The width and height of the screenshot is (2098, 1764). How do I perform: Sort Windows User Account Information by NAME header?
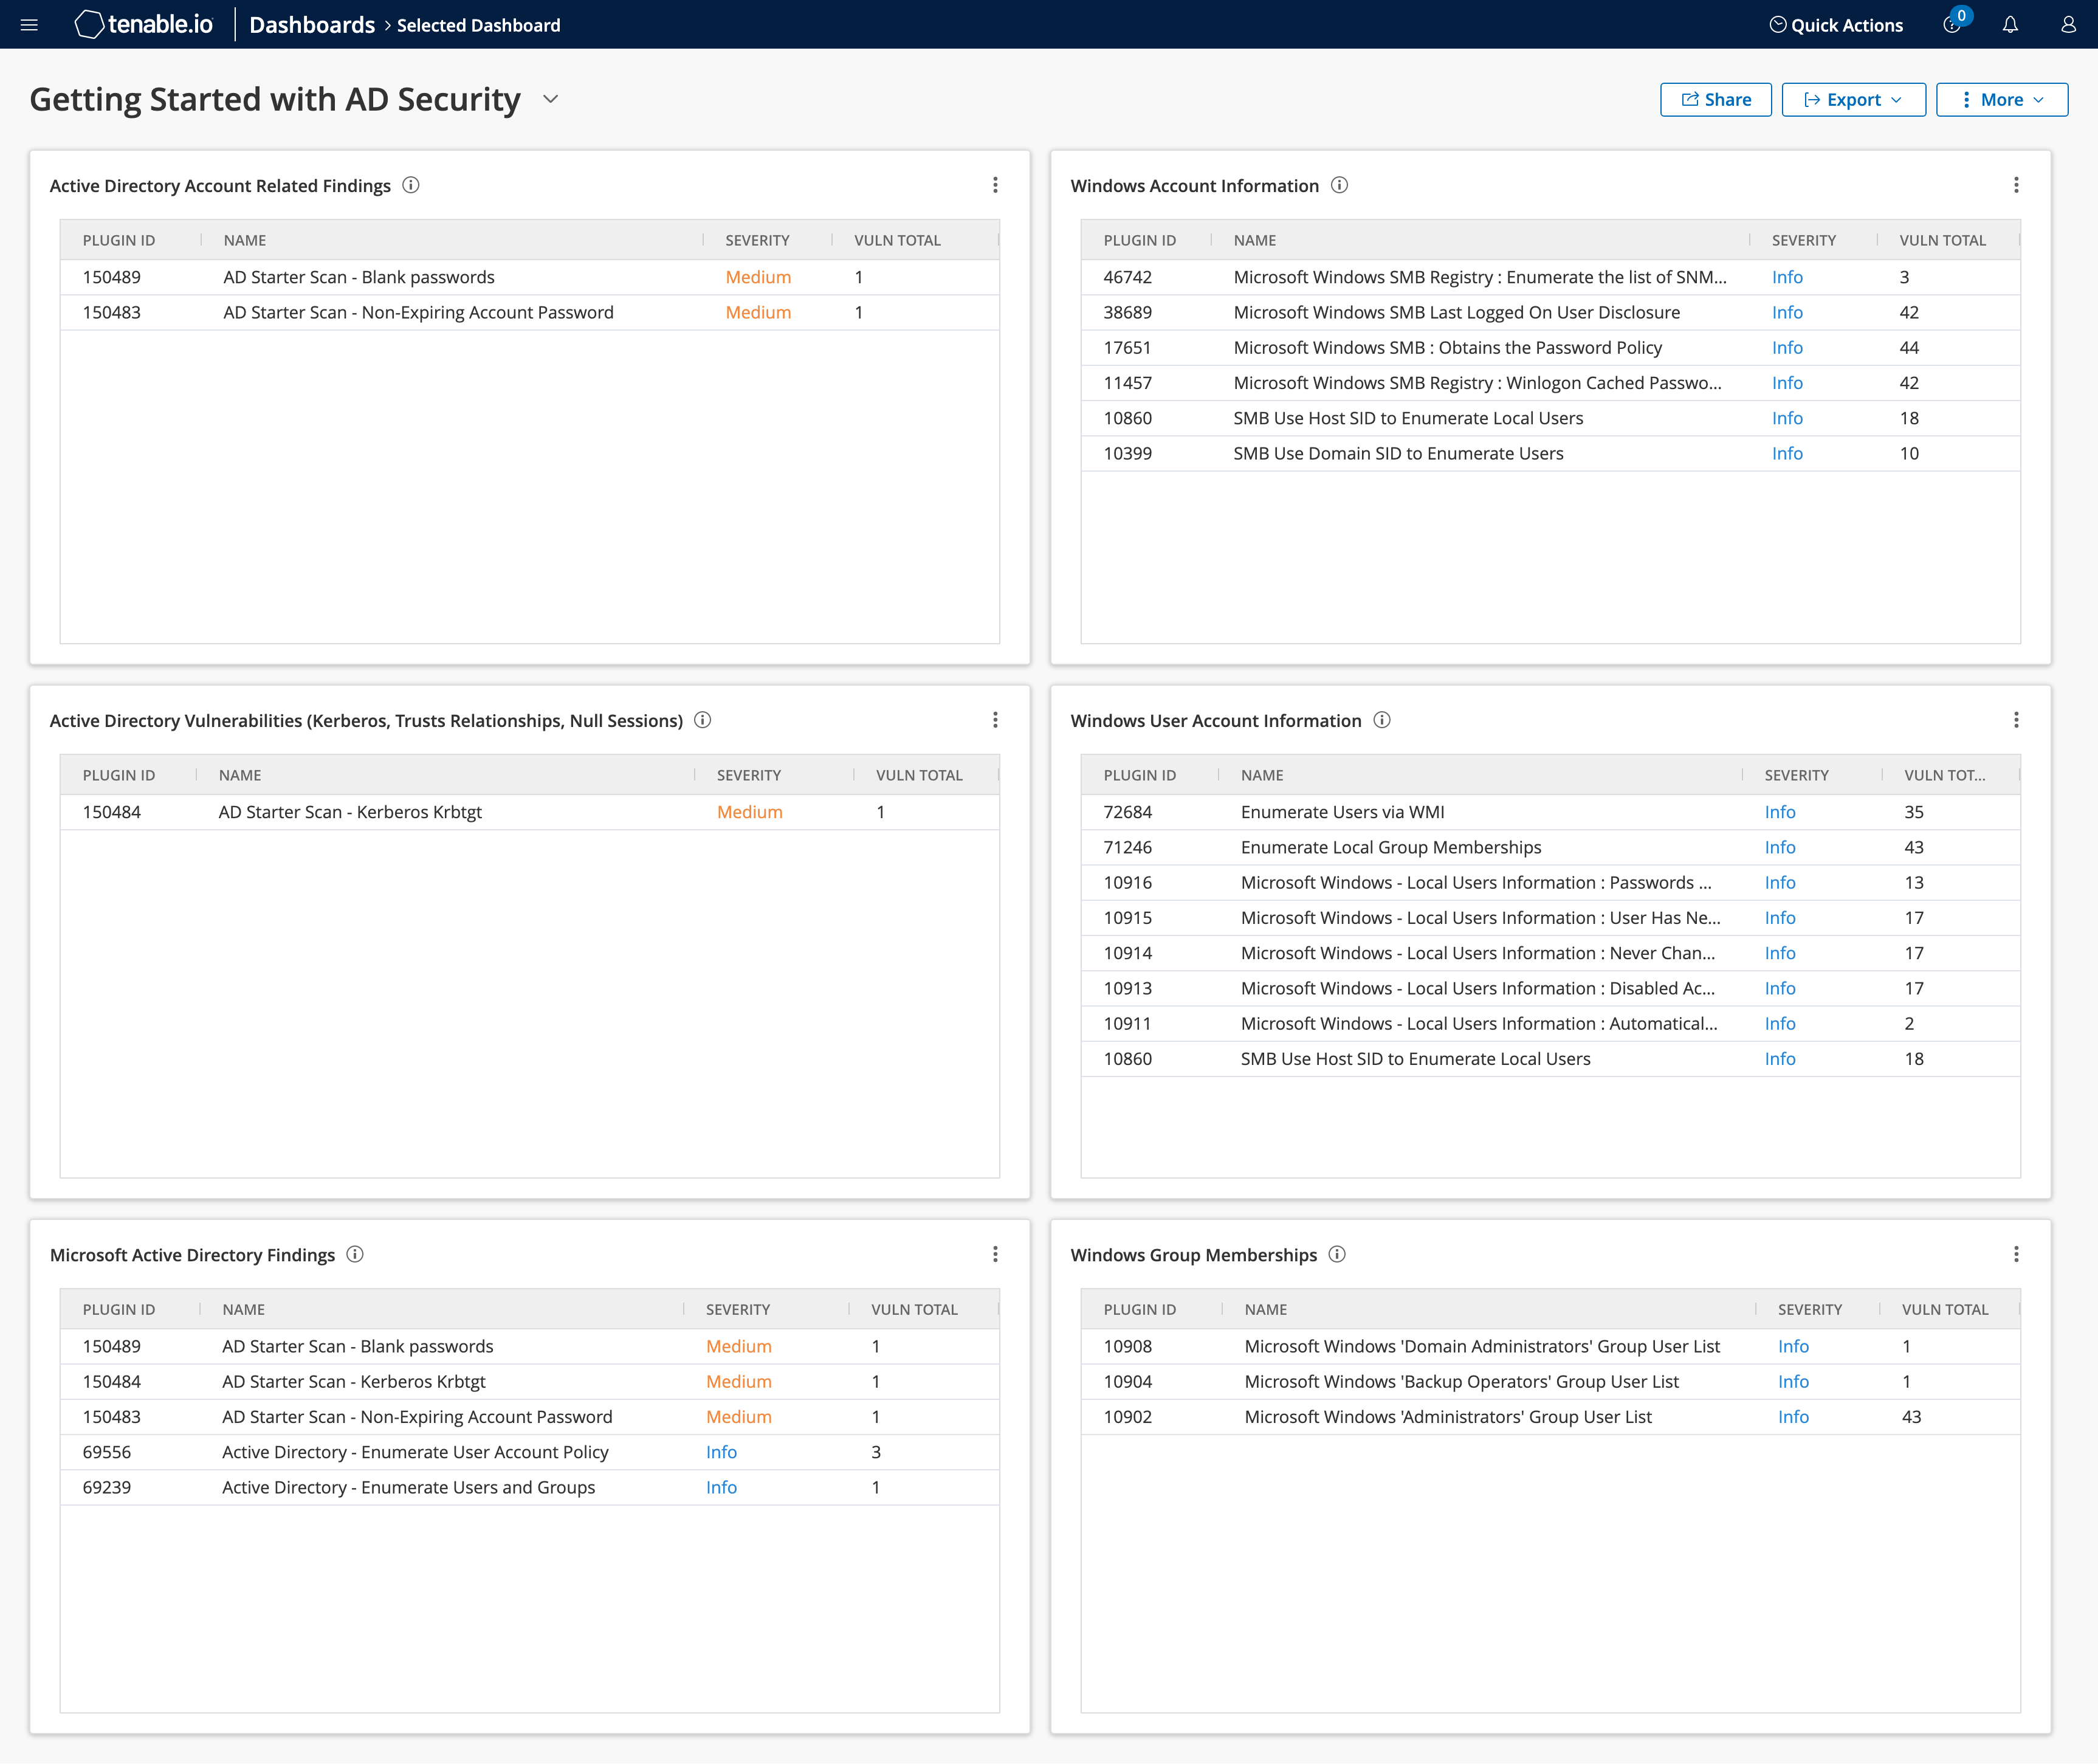1262,775
